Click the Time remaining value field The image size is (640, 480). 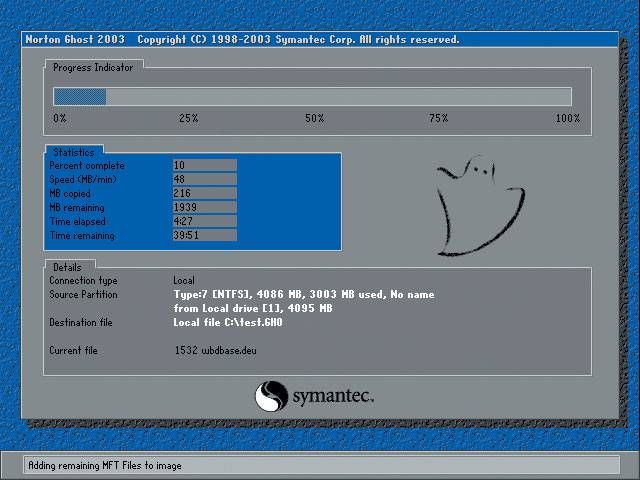pos(204,235)
